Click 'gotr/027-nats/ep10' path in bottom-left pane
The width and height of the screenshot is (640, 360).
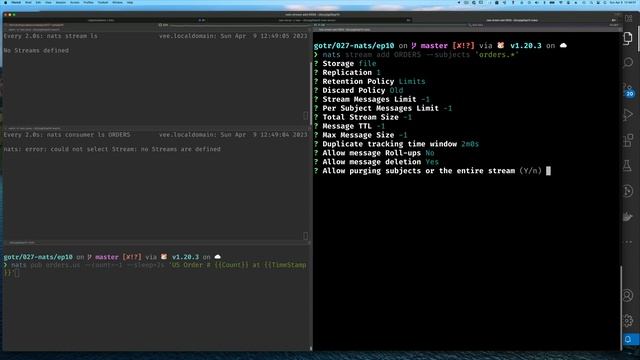point(38,257)
